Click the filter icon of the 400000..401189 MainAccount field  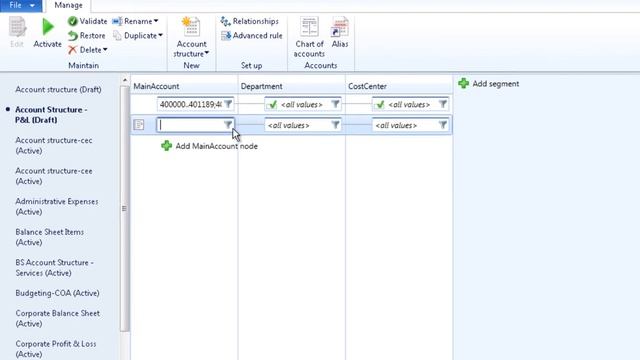coord(228,104)
